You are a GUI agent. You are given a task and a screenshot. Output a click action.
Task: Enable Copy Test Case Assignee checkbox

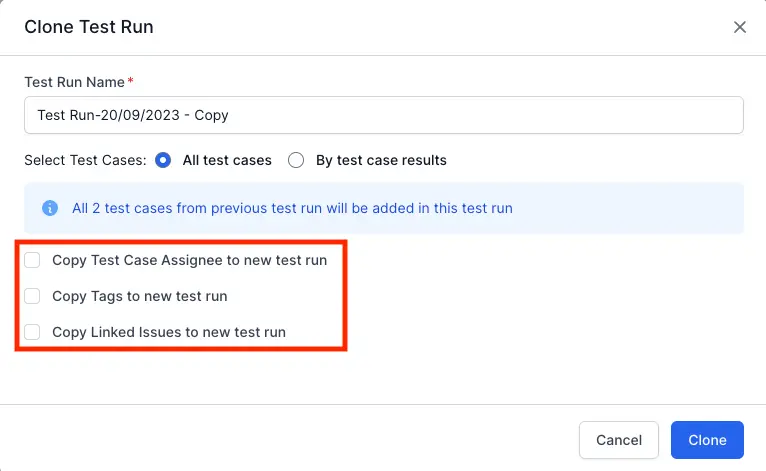(33, 260)
